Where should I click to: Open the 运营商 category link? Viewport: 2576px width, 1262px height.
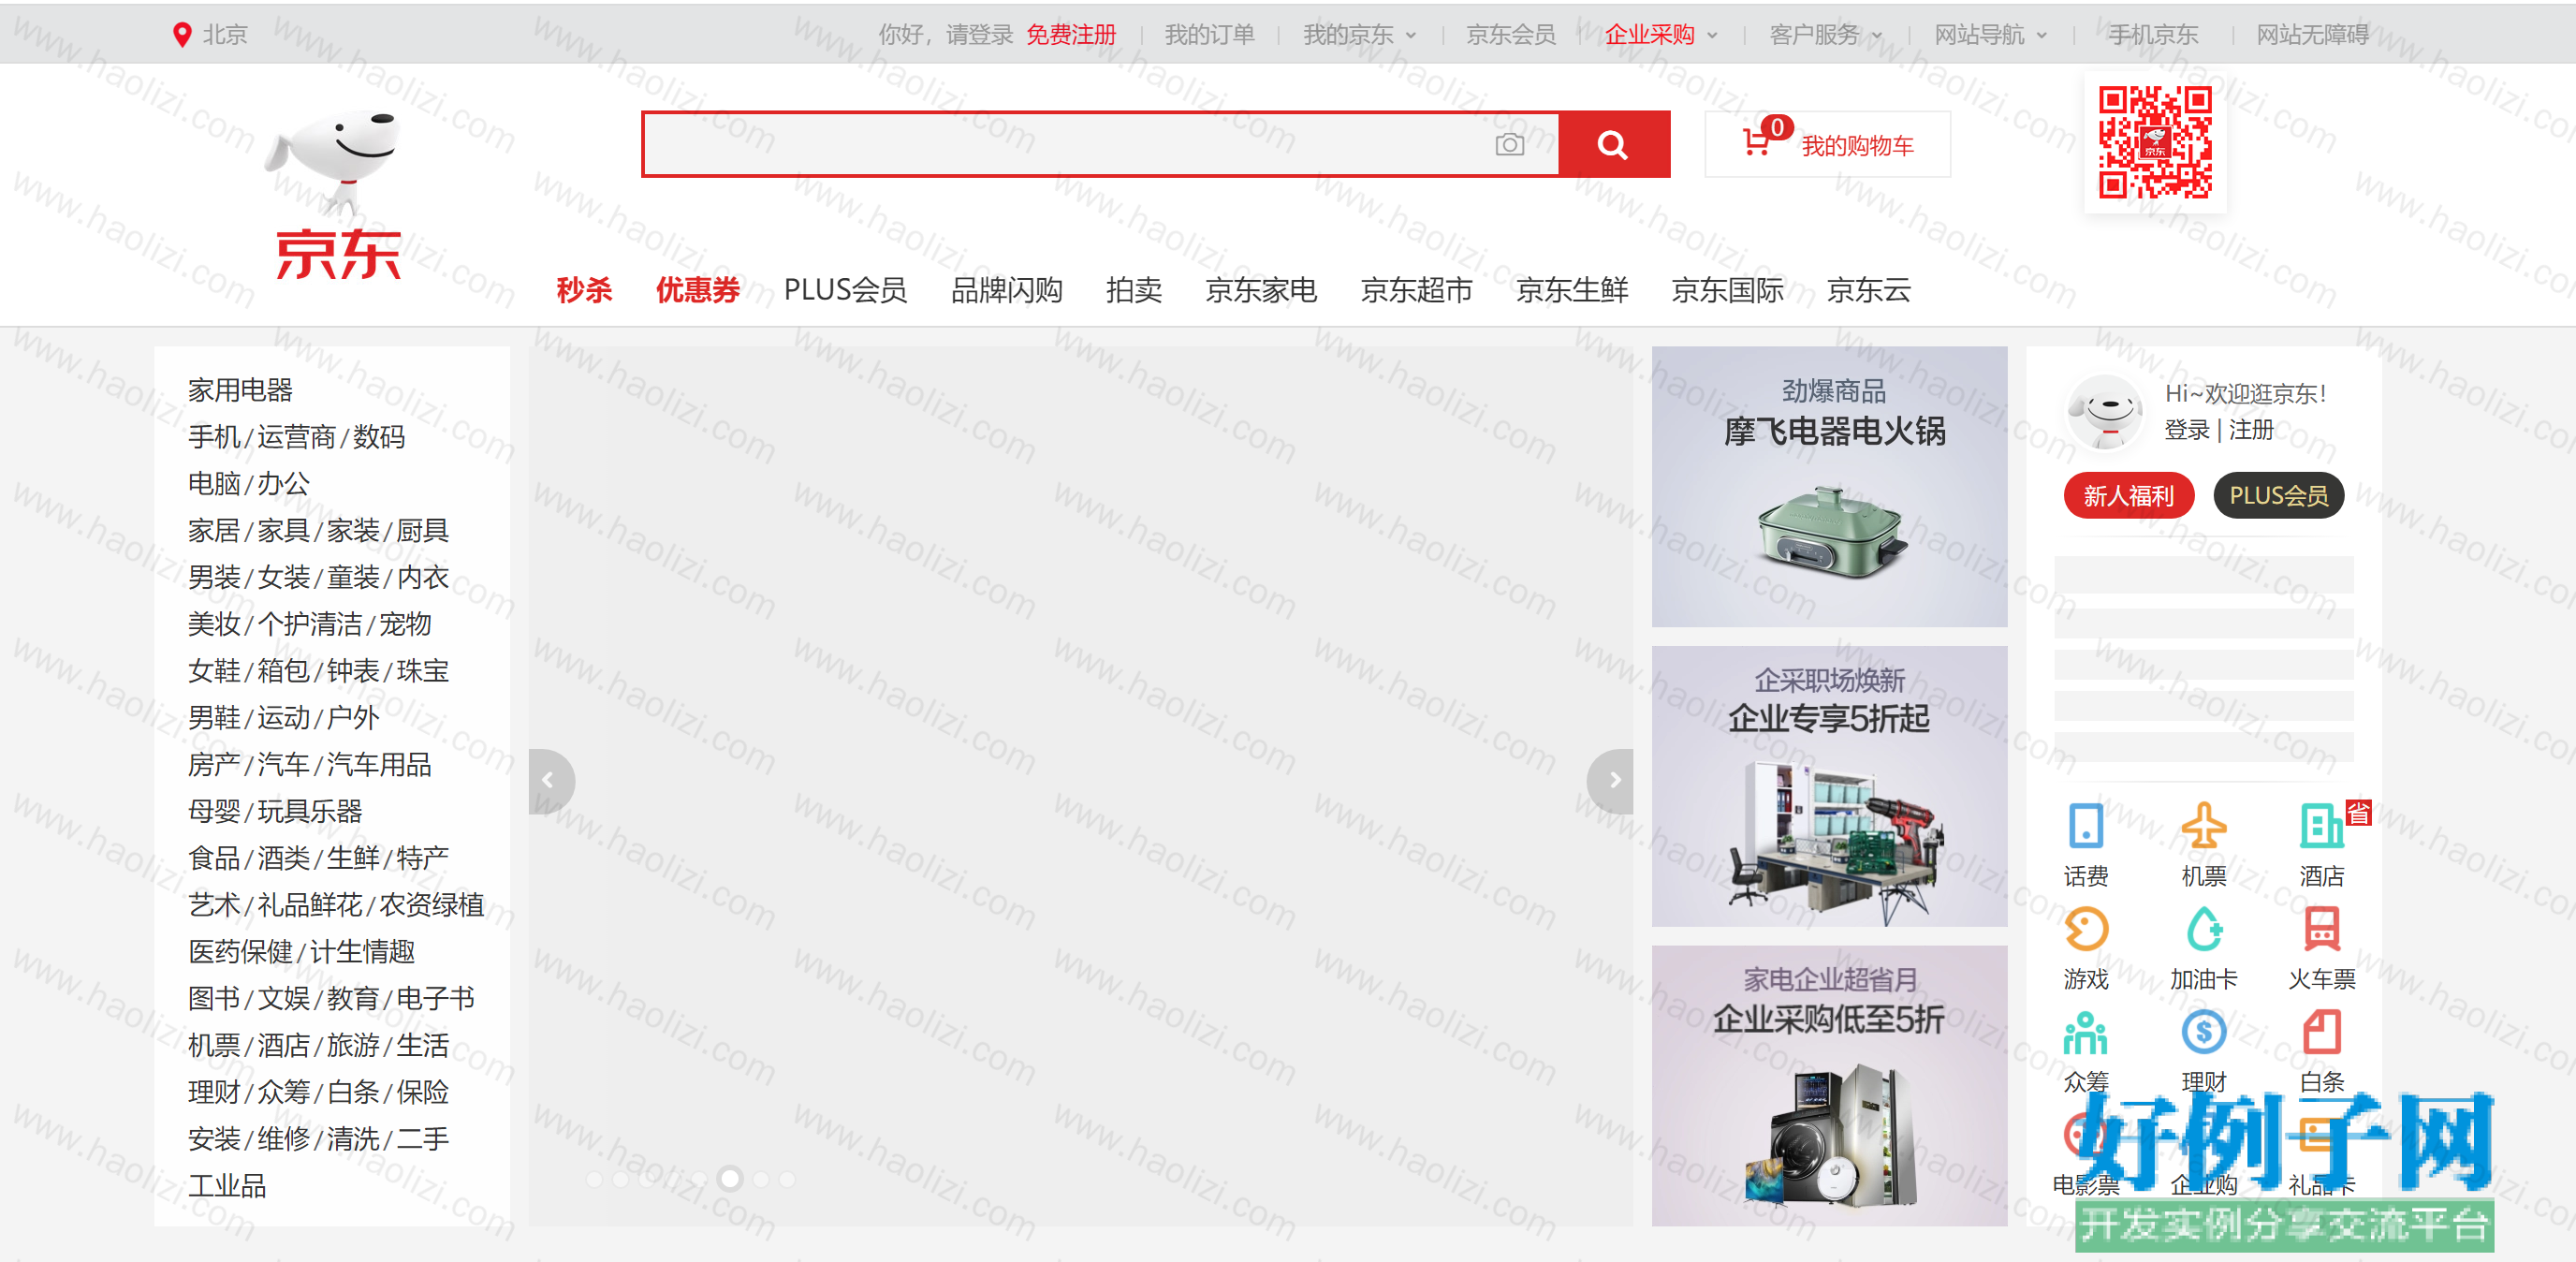(x=296, y=437)
